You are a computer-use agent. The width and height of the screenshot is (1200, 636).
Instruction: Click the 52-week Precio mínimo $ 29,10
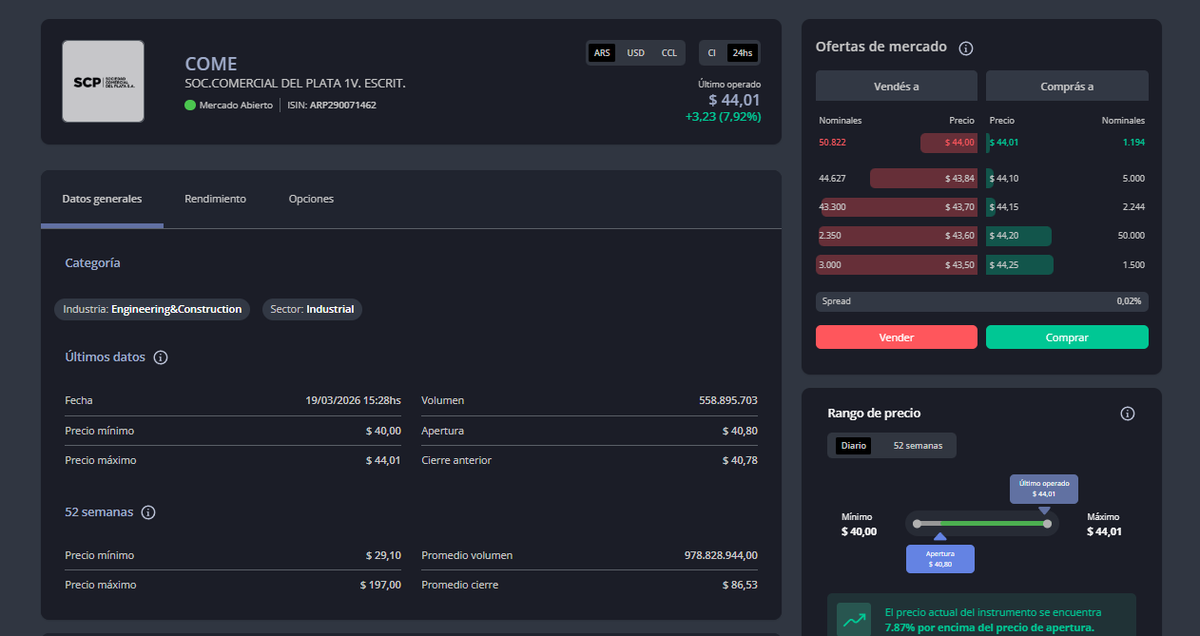click(x=383, y=556)
